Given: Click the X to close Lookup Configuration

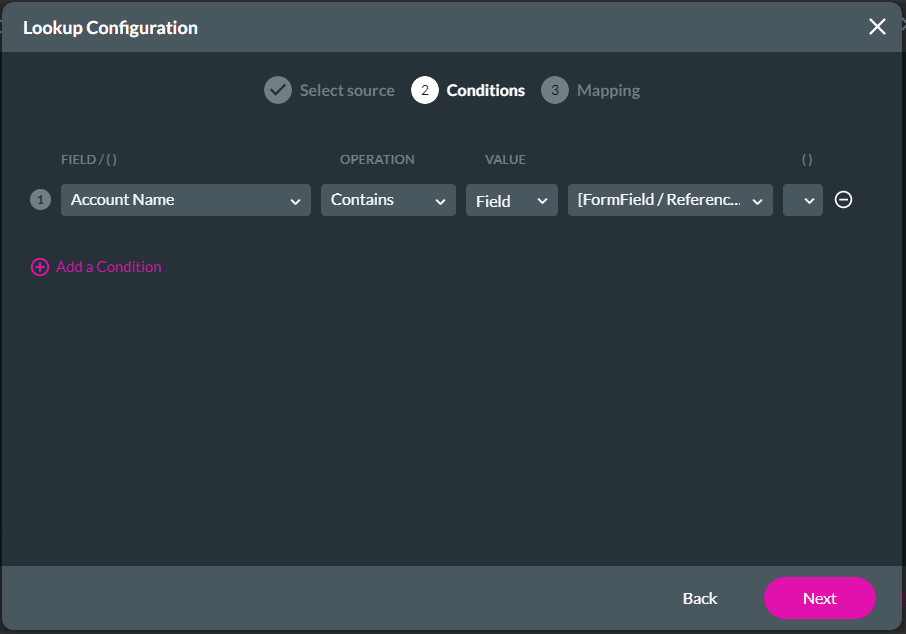Looking at the screenshot, I should pos(877,27).
